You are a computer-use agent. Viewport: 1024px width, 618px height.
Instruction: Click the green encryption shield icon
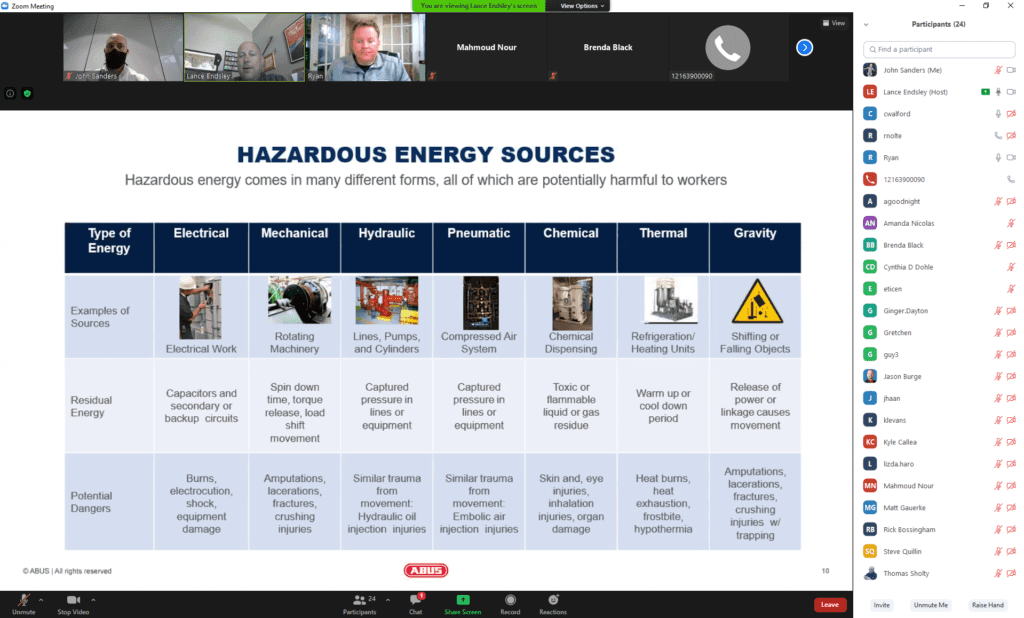click(x=27, y=93)
